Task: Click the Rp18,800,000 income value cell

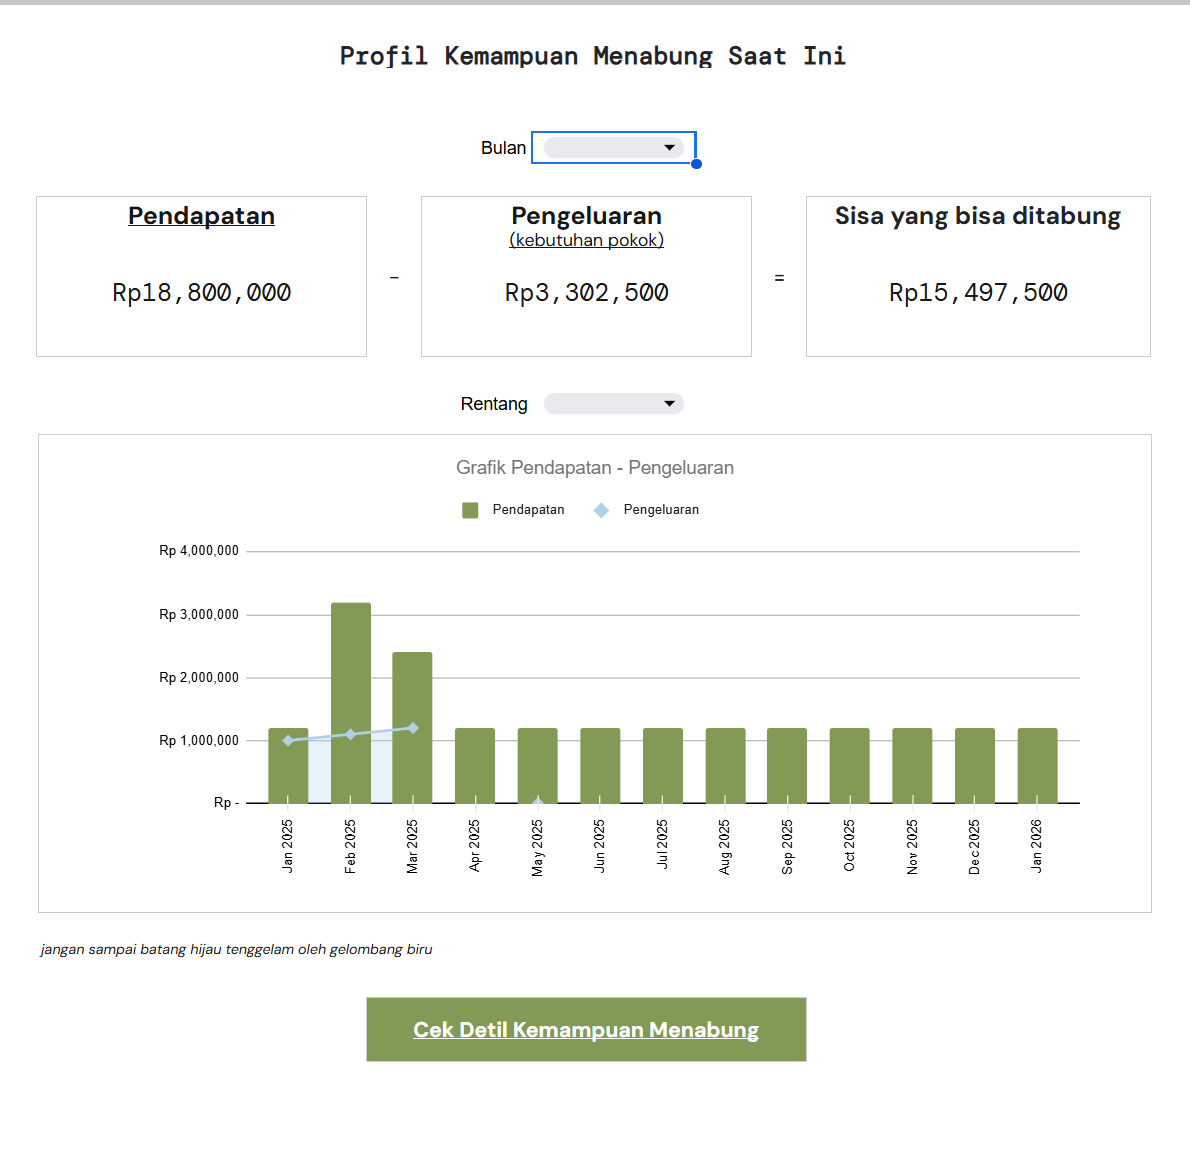Action: (x=201, y=293)
